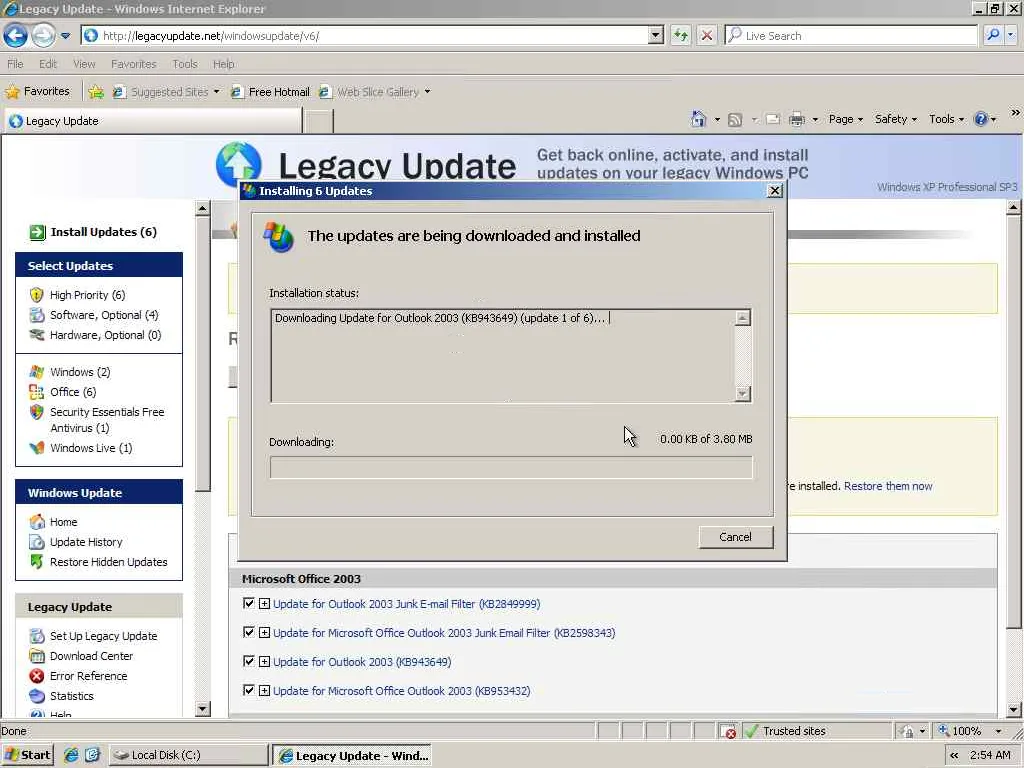
Task: Click the Refresh page icon
Action: 680,35
